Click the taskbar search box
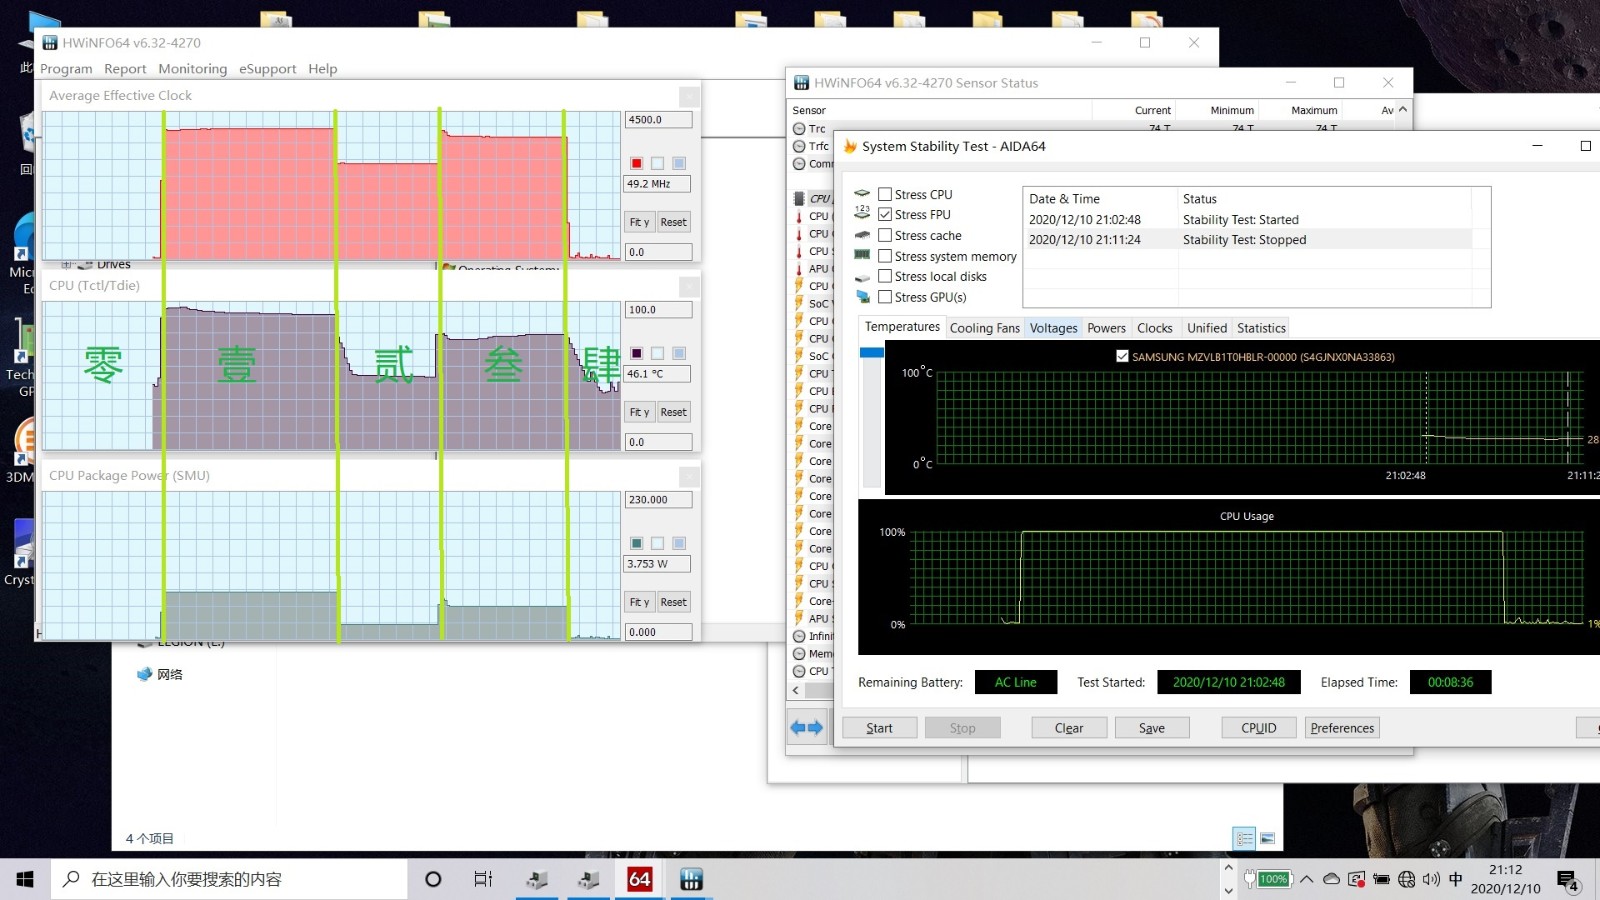This screenshot has width=1600, height=900. [229, 879]
